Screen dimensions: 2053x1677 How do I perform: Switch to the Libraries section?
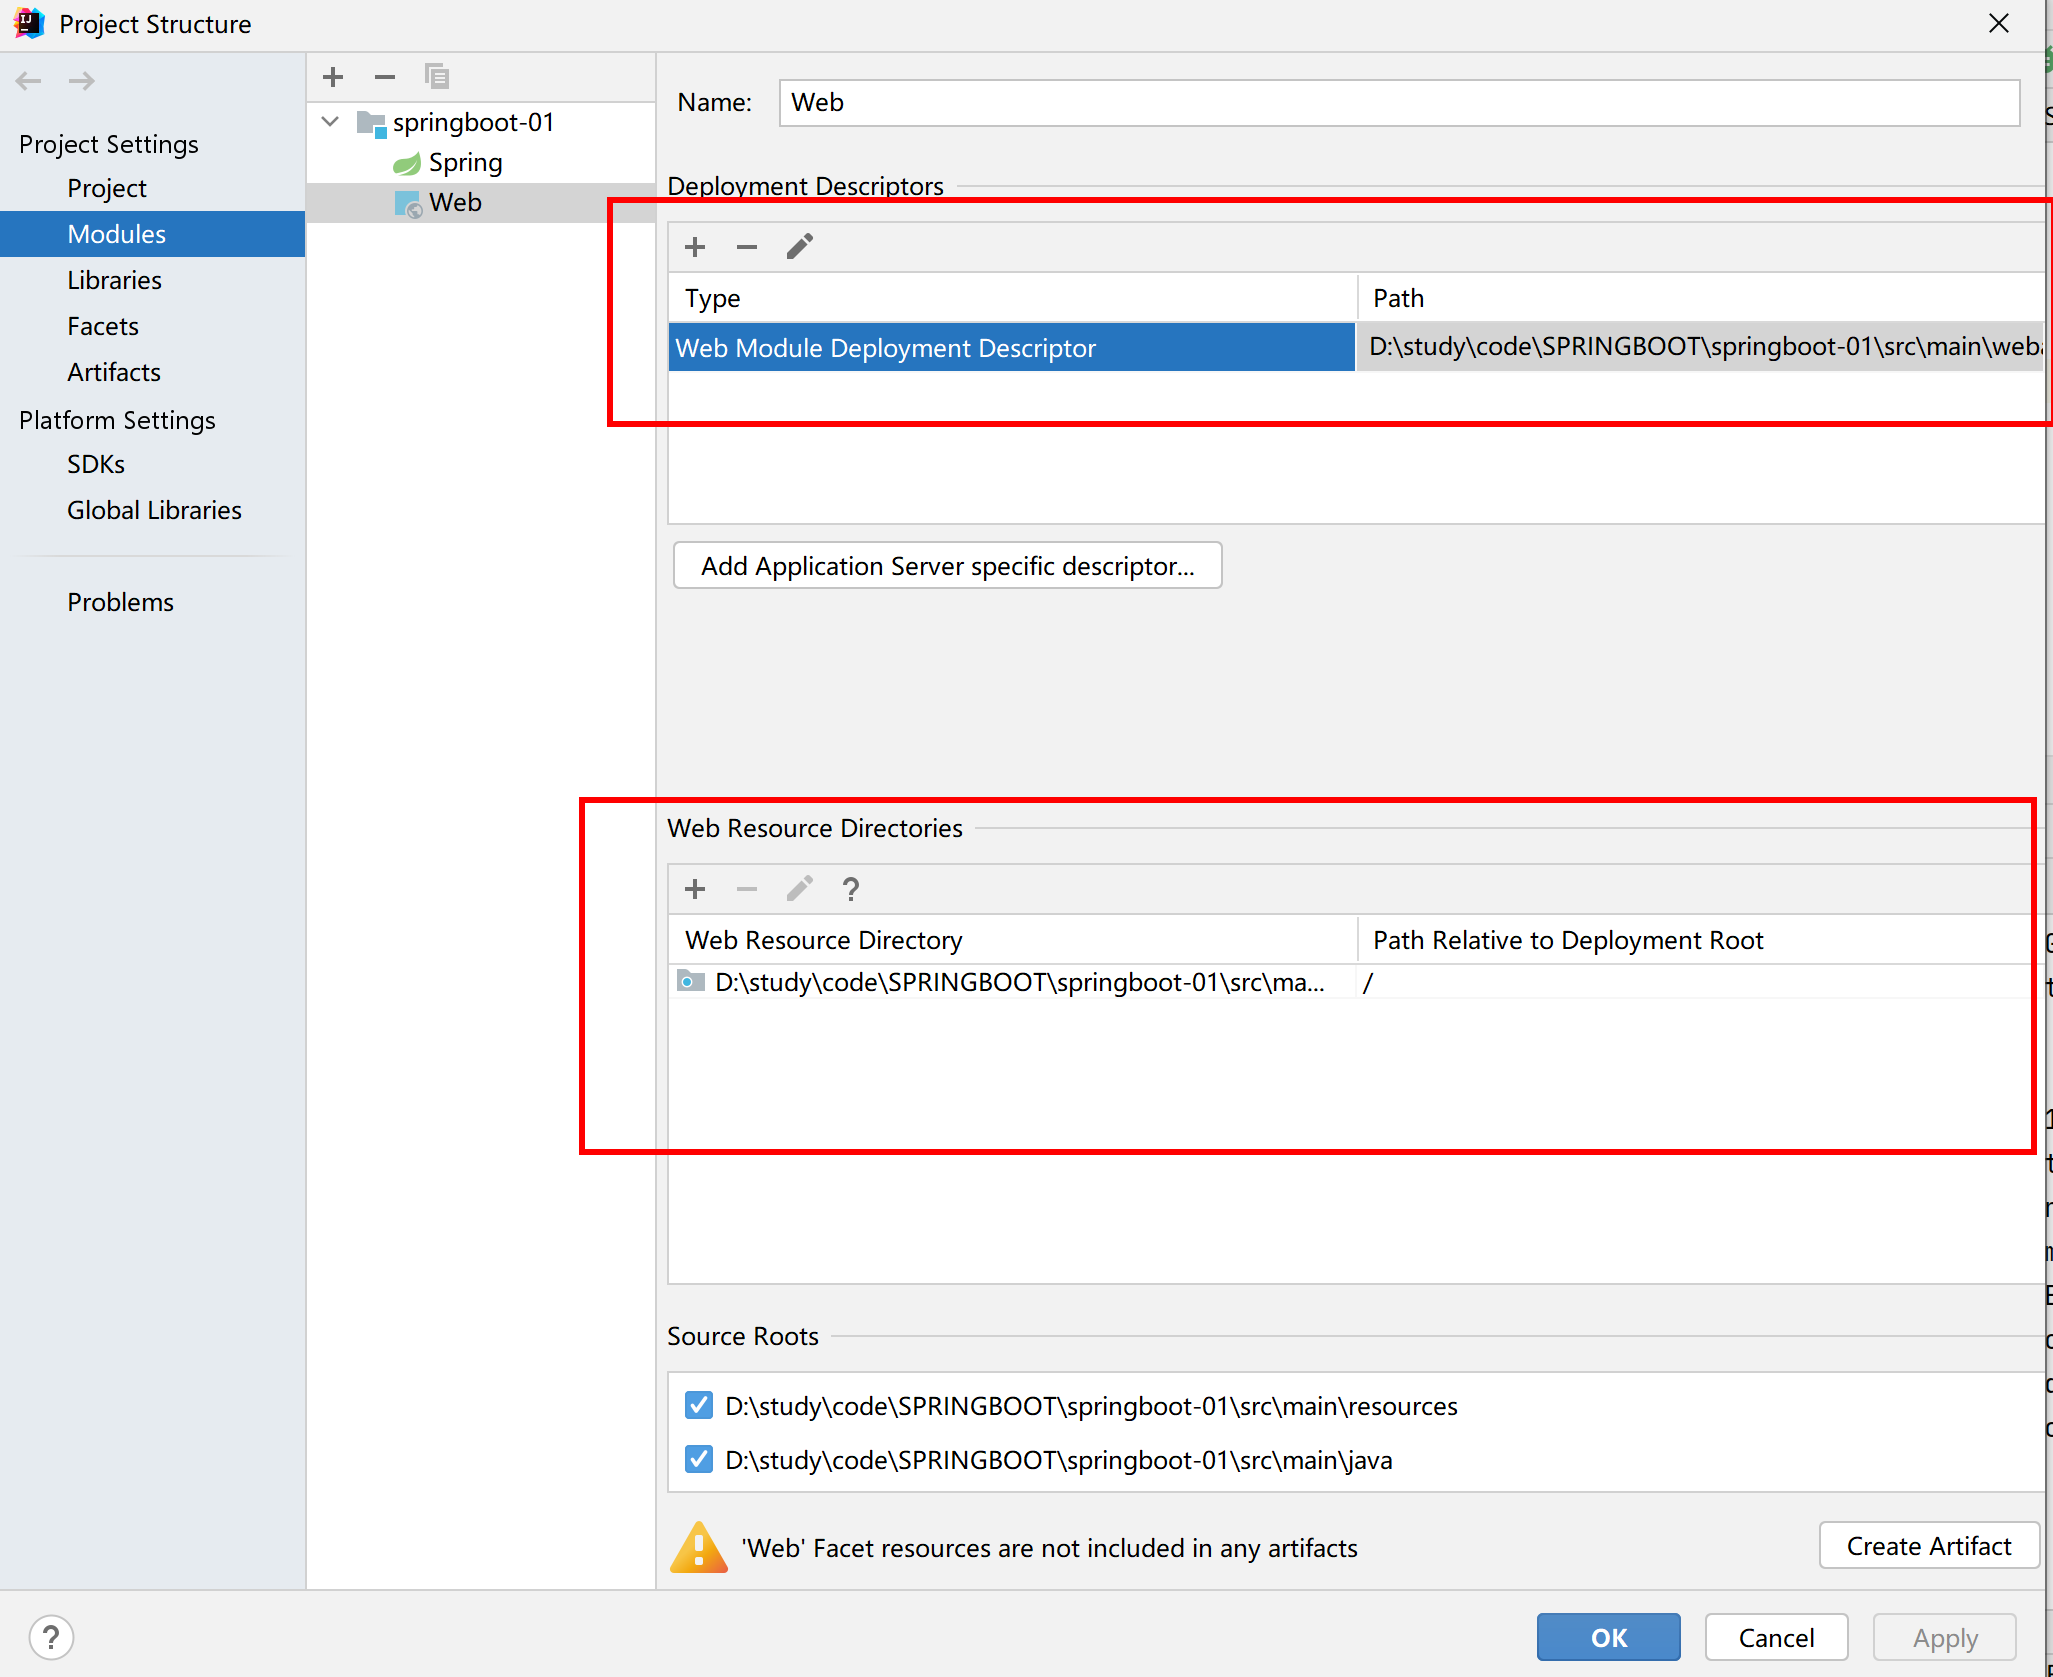tap(114, 280)
